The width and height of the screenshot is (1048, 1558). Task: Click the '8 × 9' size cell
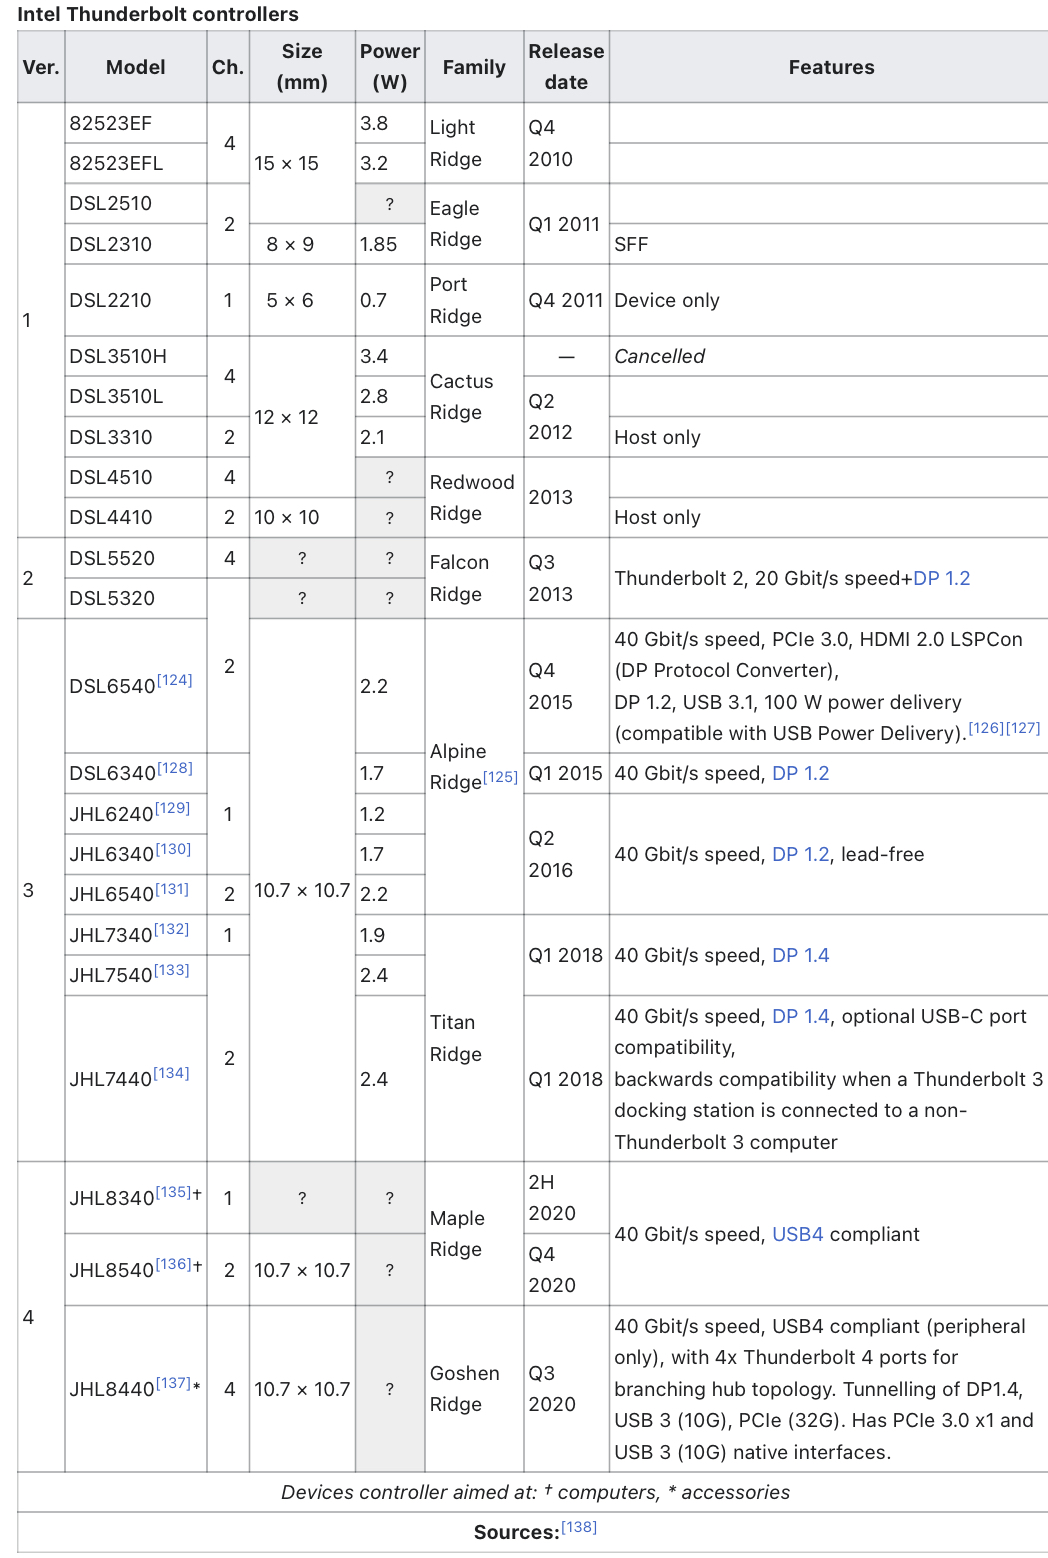(x=302, y=244)
